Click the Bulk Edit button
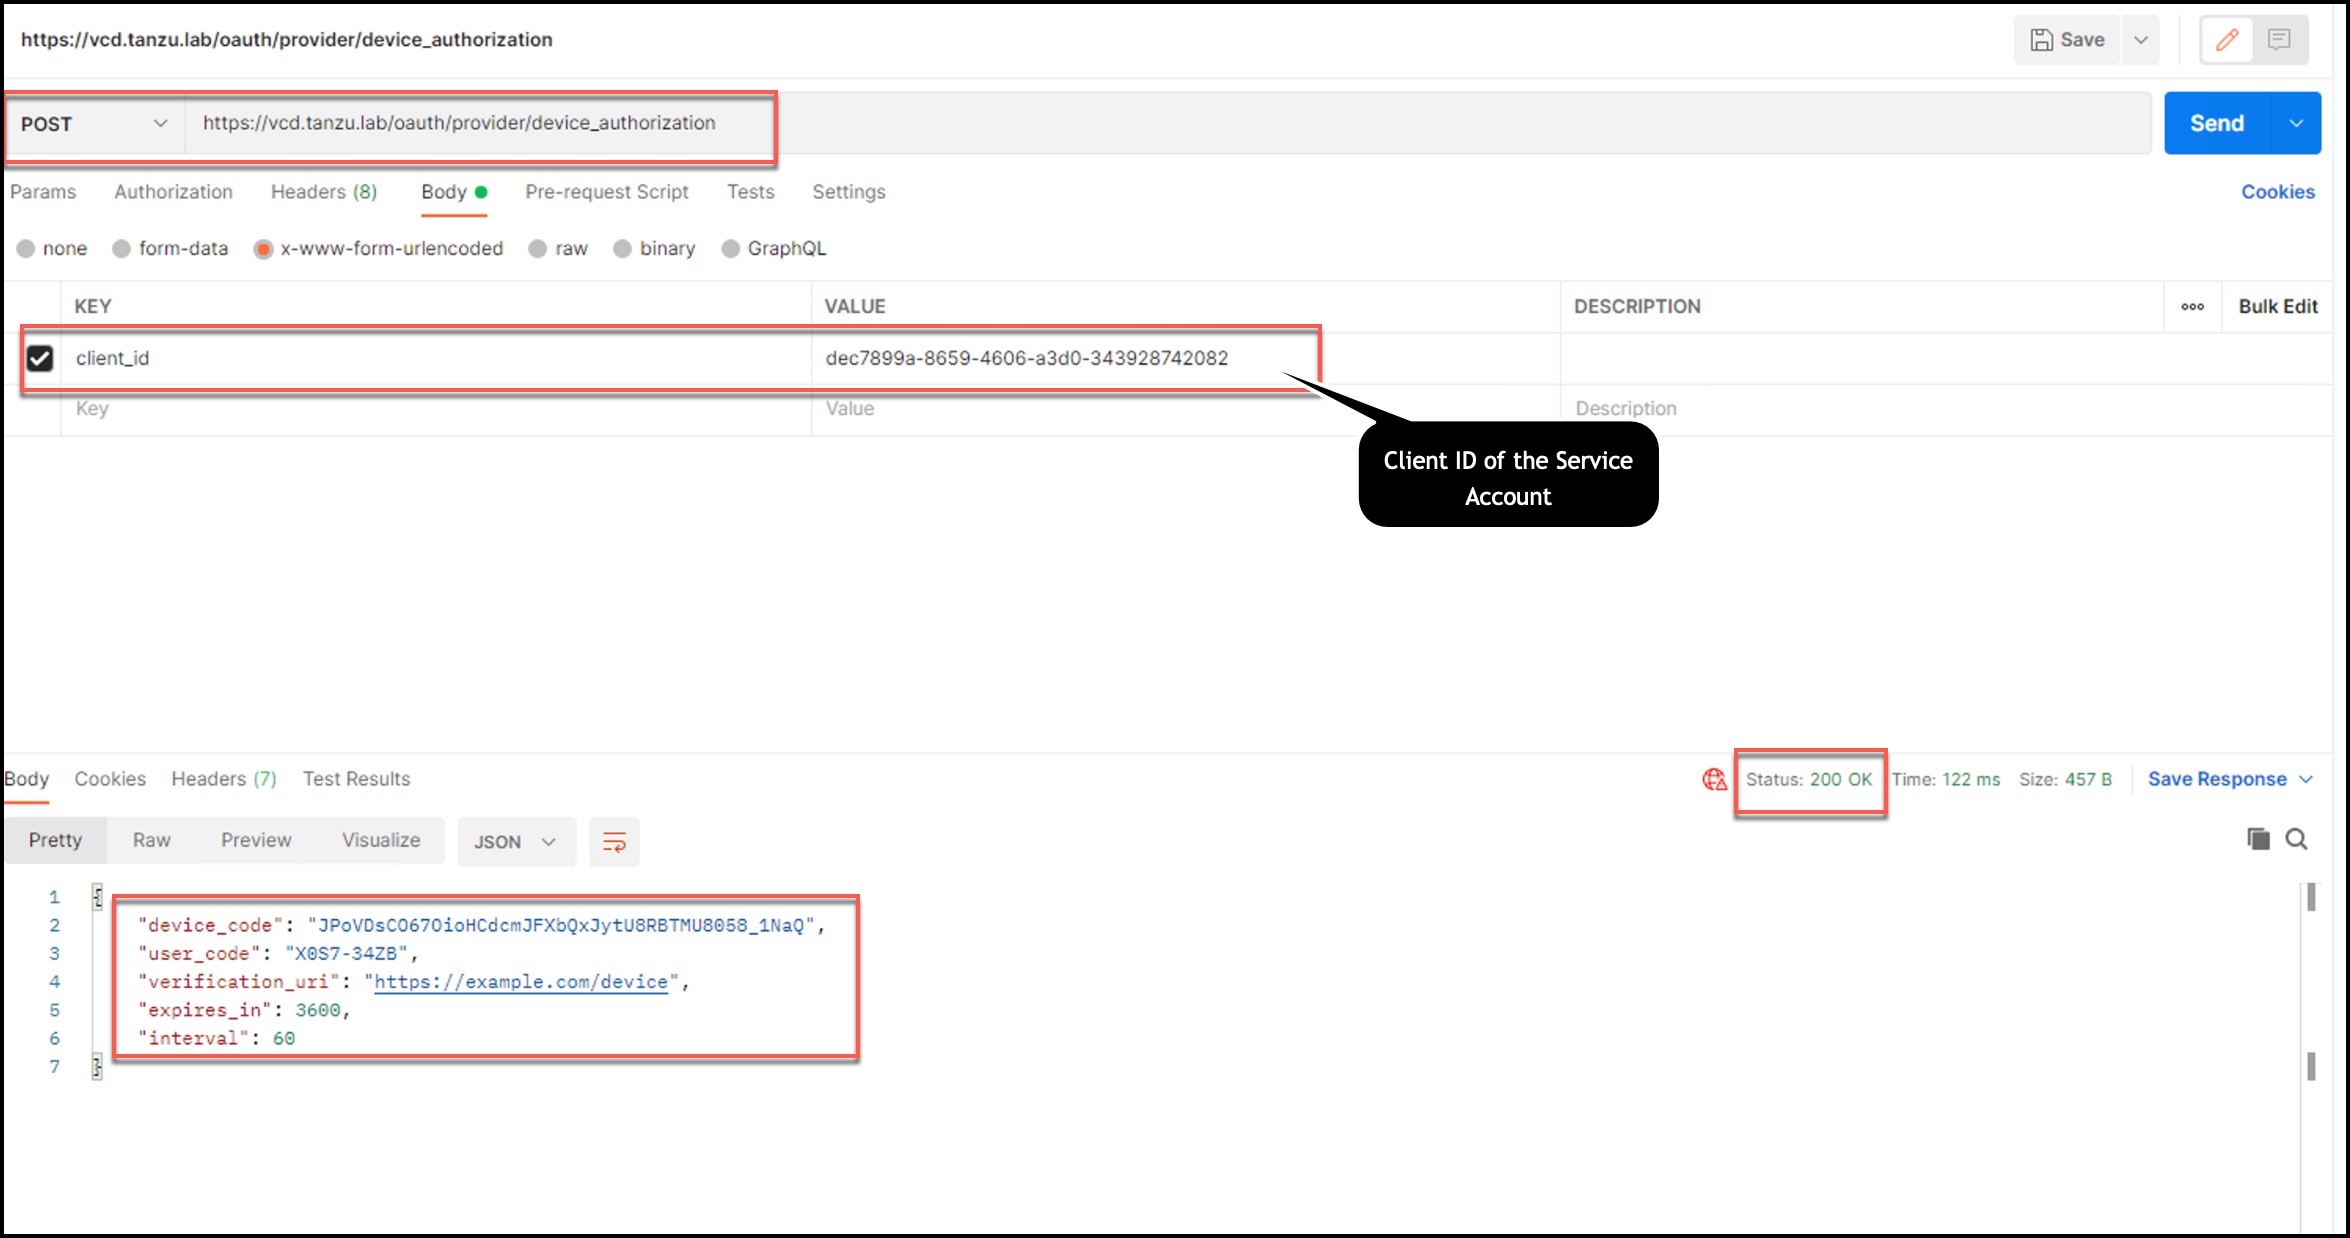 pos(2277,307)
